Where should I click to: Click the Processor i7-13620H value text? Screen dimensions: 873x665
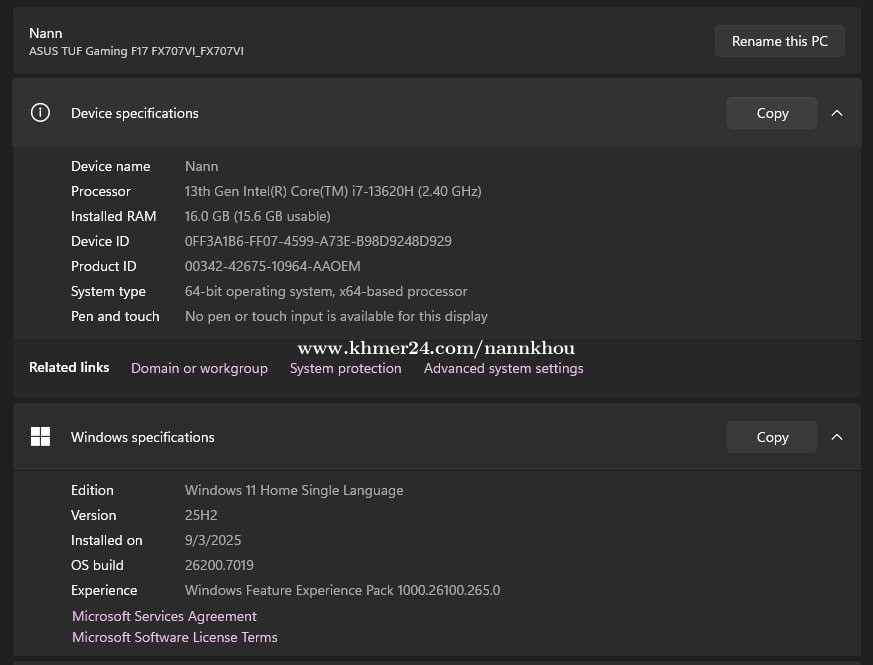click(333, 191)
